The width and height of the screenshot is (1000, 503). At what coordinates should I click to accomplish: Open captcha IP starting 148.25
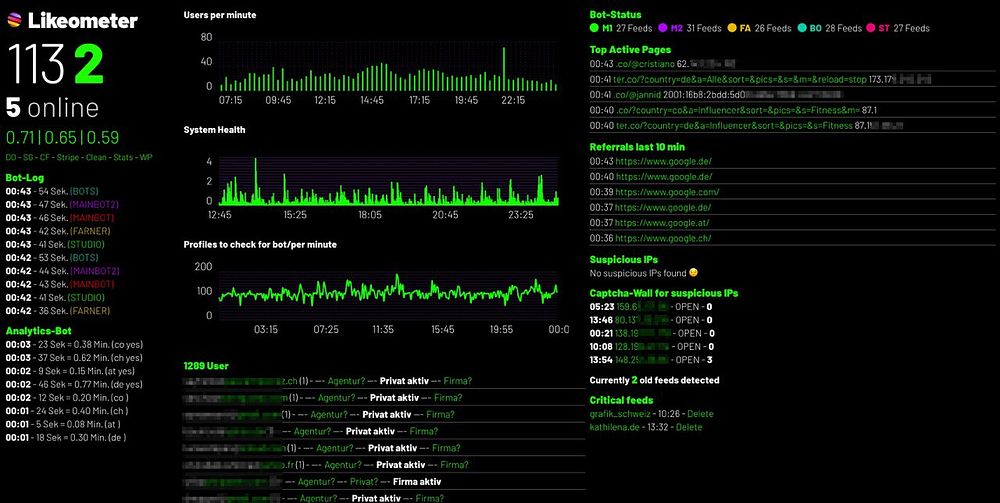642,360
